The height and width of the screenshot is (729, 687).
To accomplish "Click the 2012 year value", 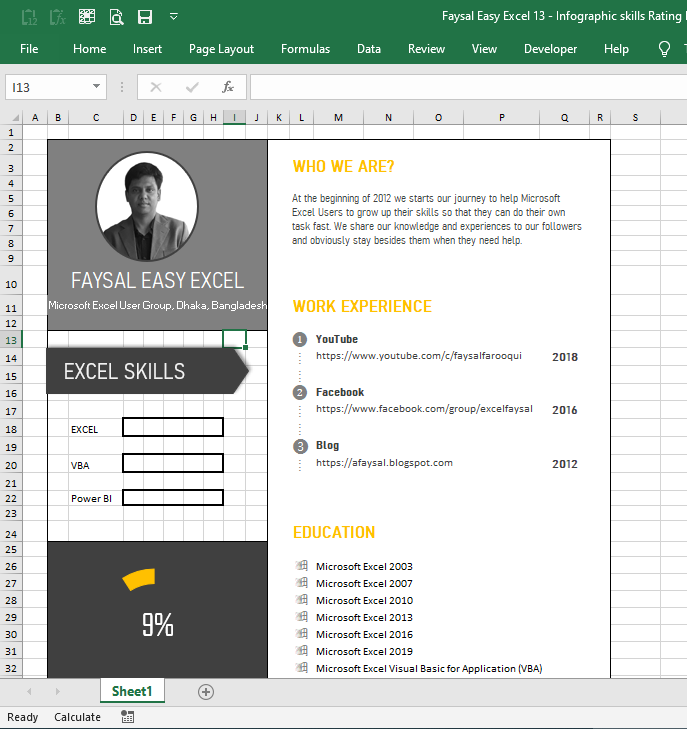I will (565, 464).
